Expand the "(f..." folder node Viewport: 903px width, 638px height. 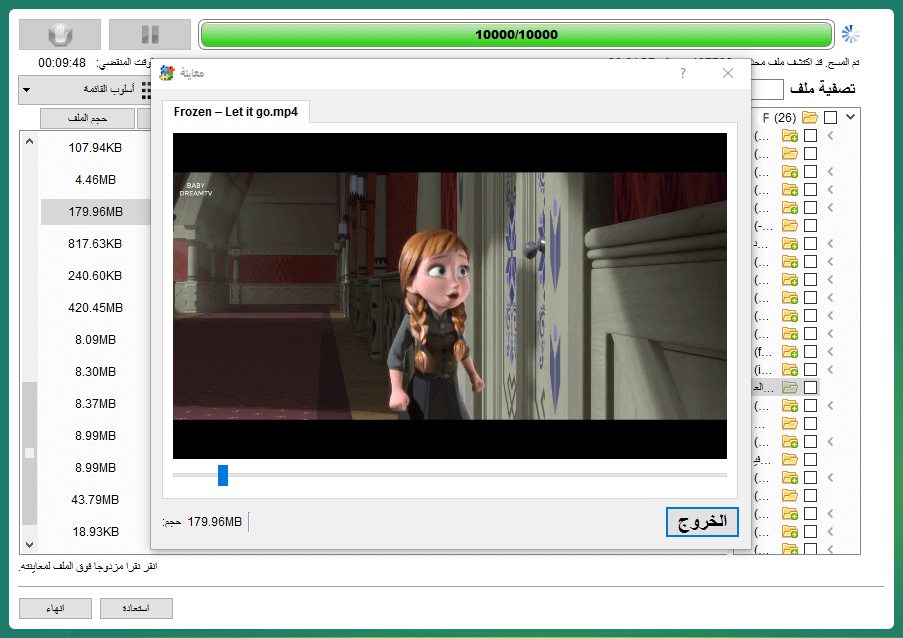(x=830, y=351)
